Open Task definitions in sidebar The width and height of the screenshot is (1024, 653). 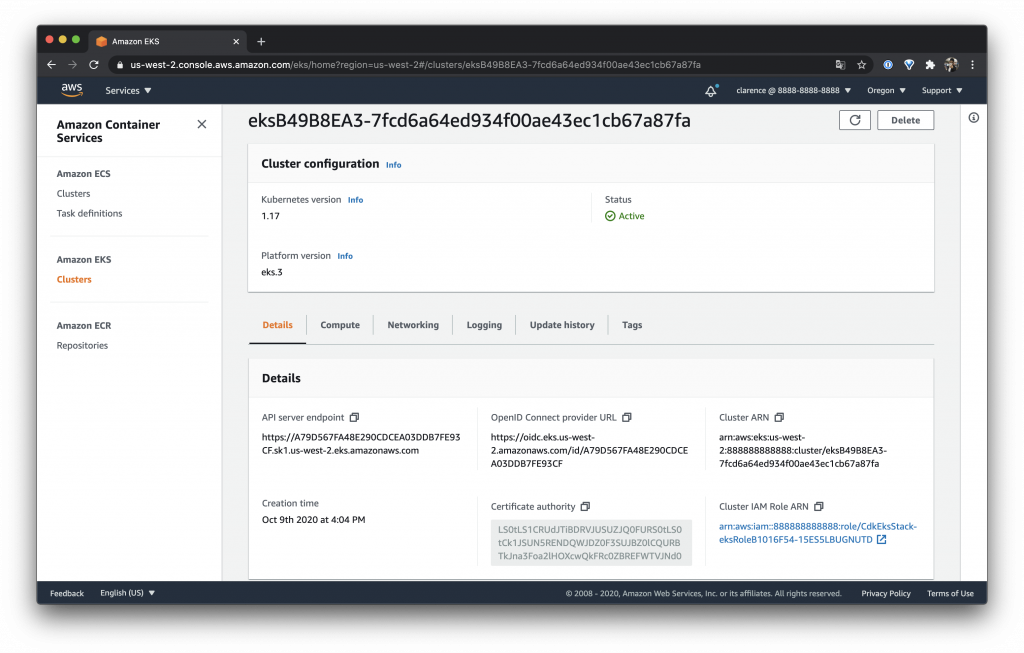[x=89, y=213]
